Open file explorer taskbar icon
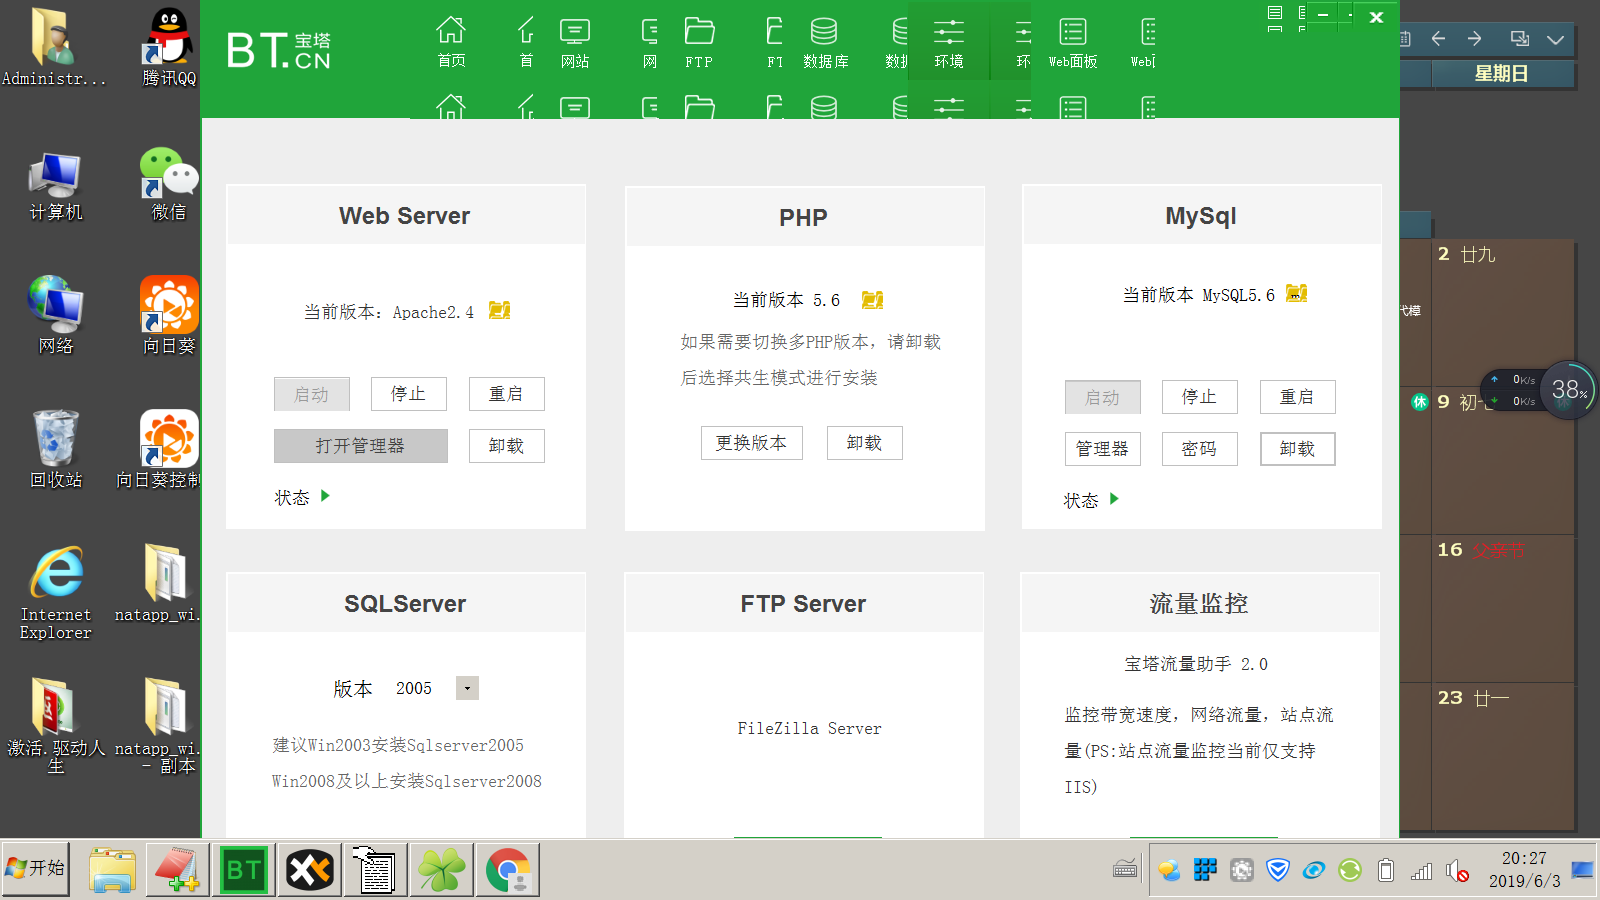Image resolution: width=1600 pixels, height=900 pixels. pos(112,869)
